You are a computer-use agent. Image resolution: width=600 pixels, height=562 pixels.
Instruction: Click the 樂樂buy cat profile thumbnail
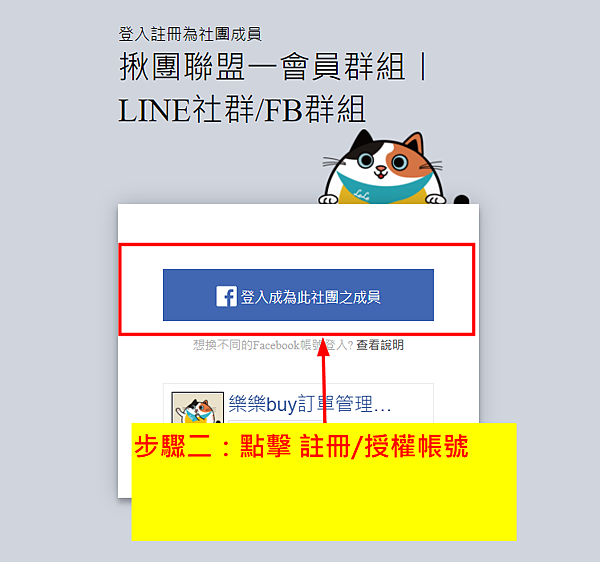tap(197, 408)
